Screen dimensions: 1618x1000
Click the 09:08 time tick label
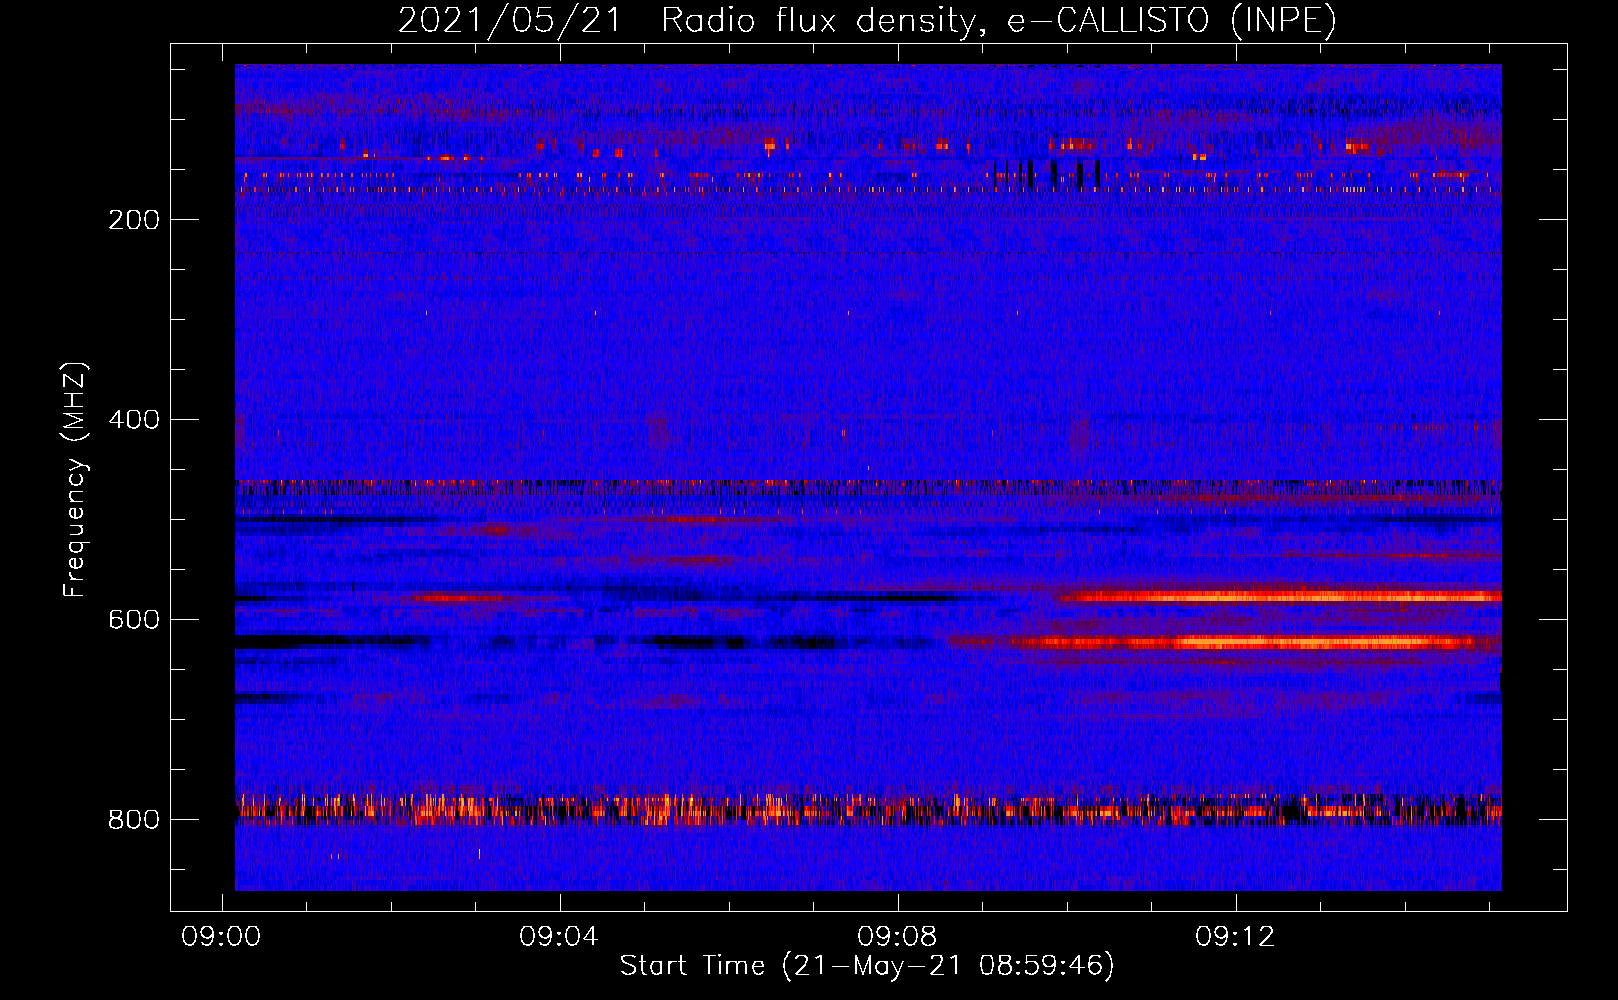(x=898, y=937)
